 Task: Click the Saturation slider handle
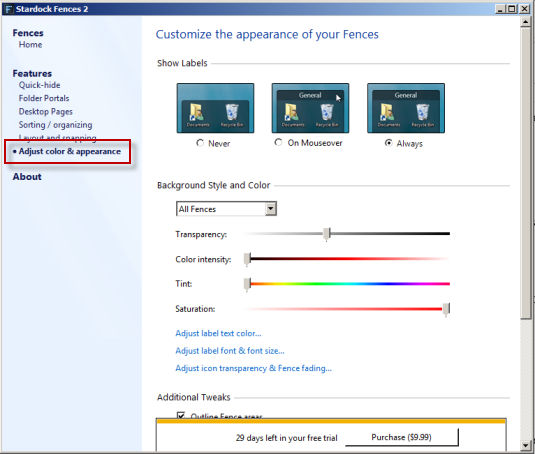click(x=446, y=309)
